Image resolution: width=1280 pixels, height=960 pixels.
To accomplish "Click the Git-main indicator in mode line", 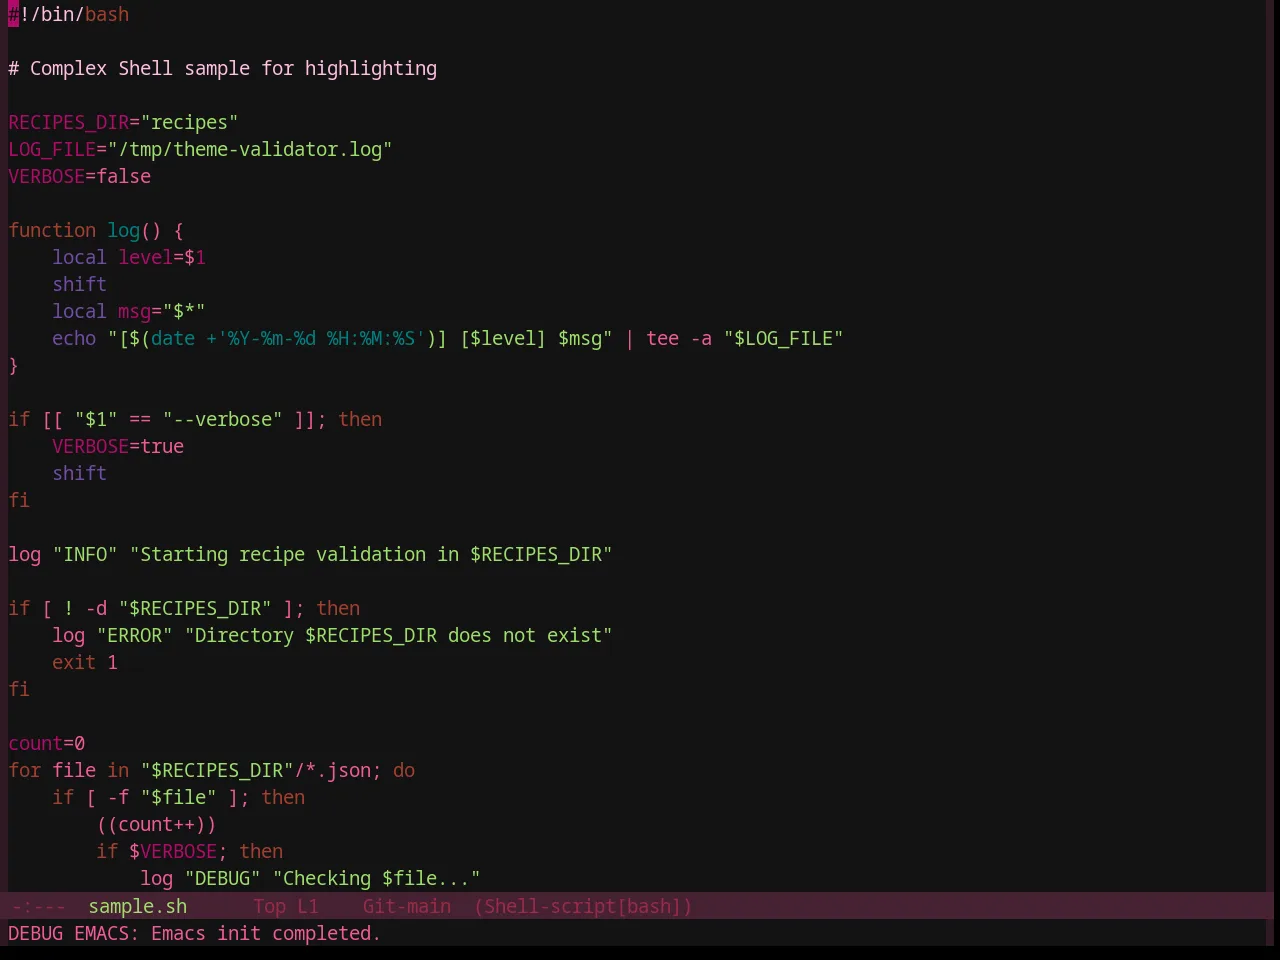I will [x=406, y=906].
